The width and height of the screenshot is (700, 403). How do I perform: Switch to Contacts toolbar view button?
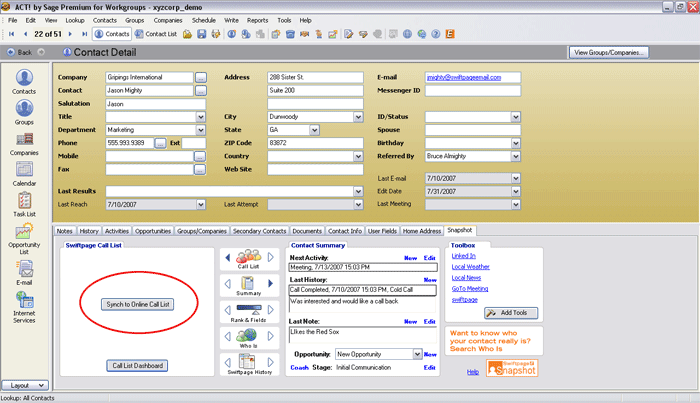(112, 34)
